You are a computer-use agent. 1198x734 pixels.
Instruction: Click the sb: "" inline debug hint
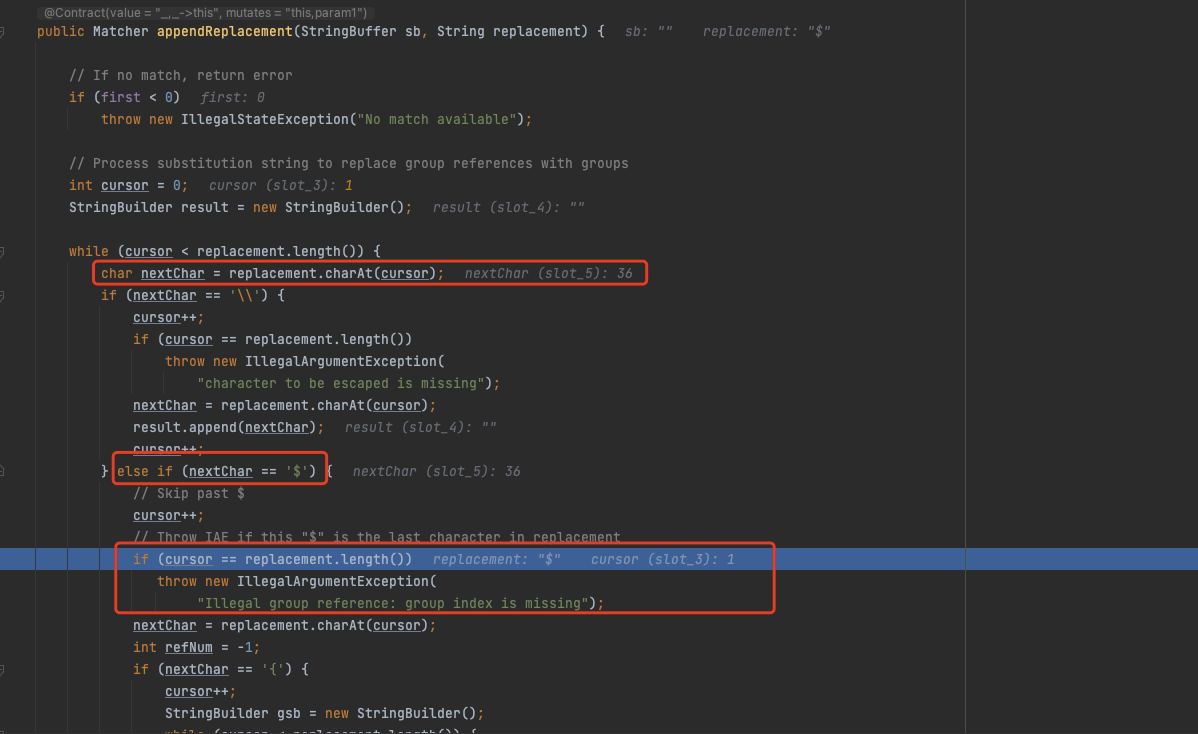pyautogui.click(x=649, y=31)
